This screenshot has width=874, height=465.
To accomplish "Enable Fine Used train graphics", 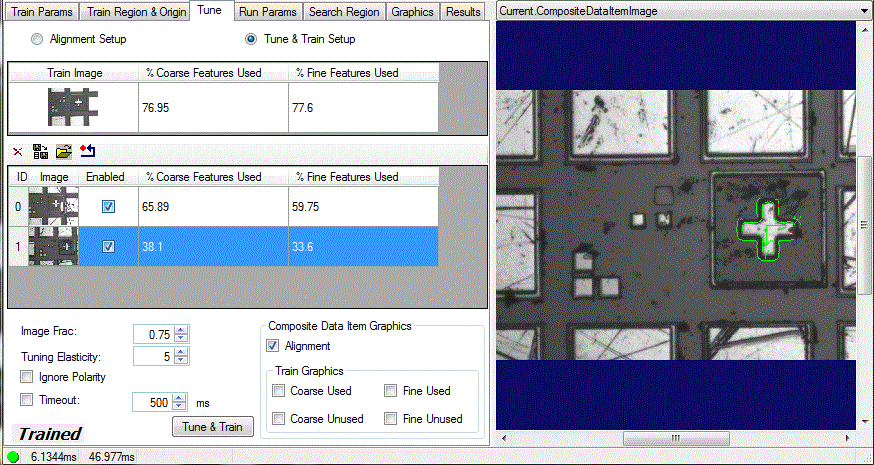I will (x=391, y=391).
